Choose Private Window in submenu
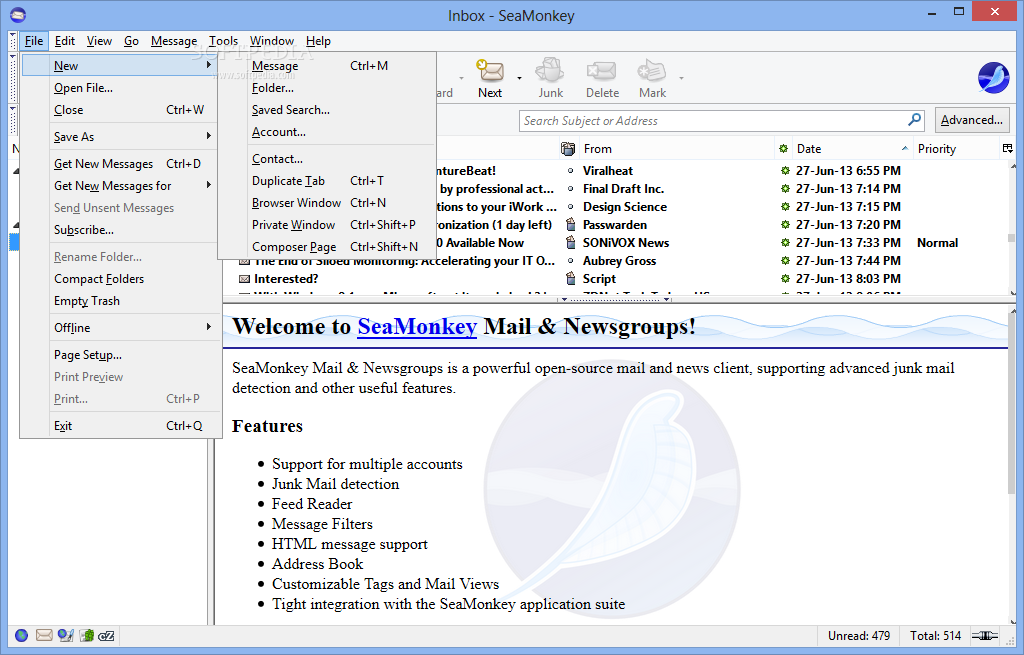 pyautogui.click(x=327, y=225)
